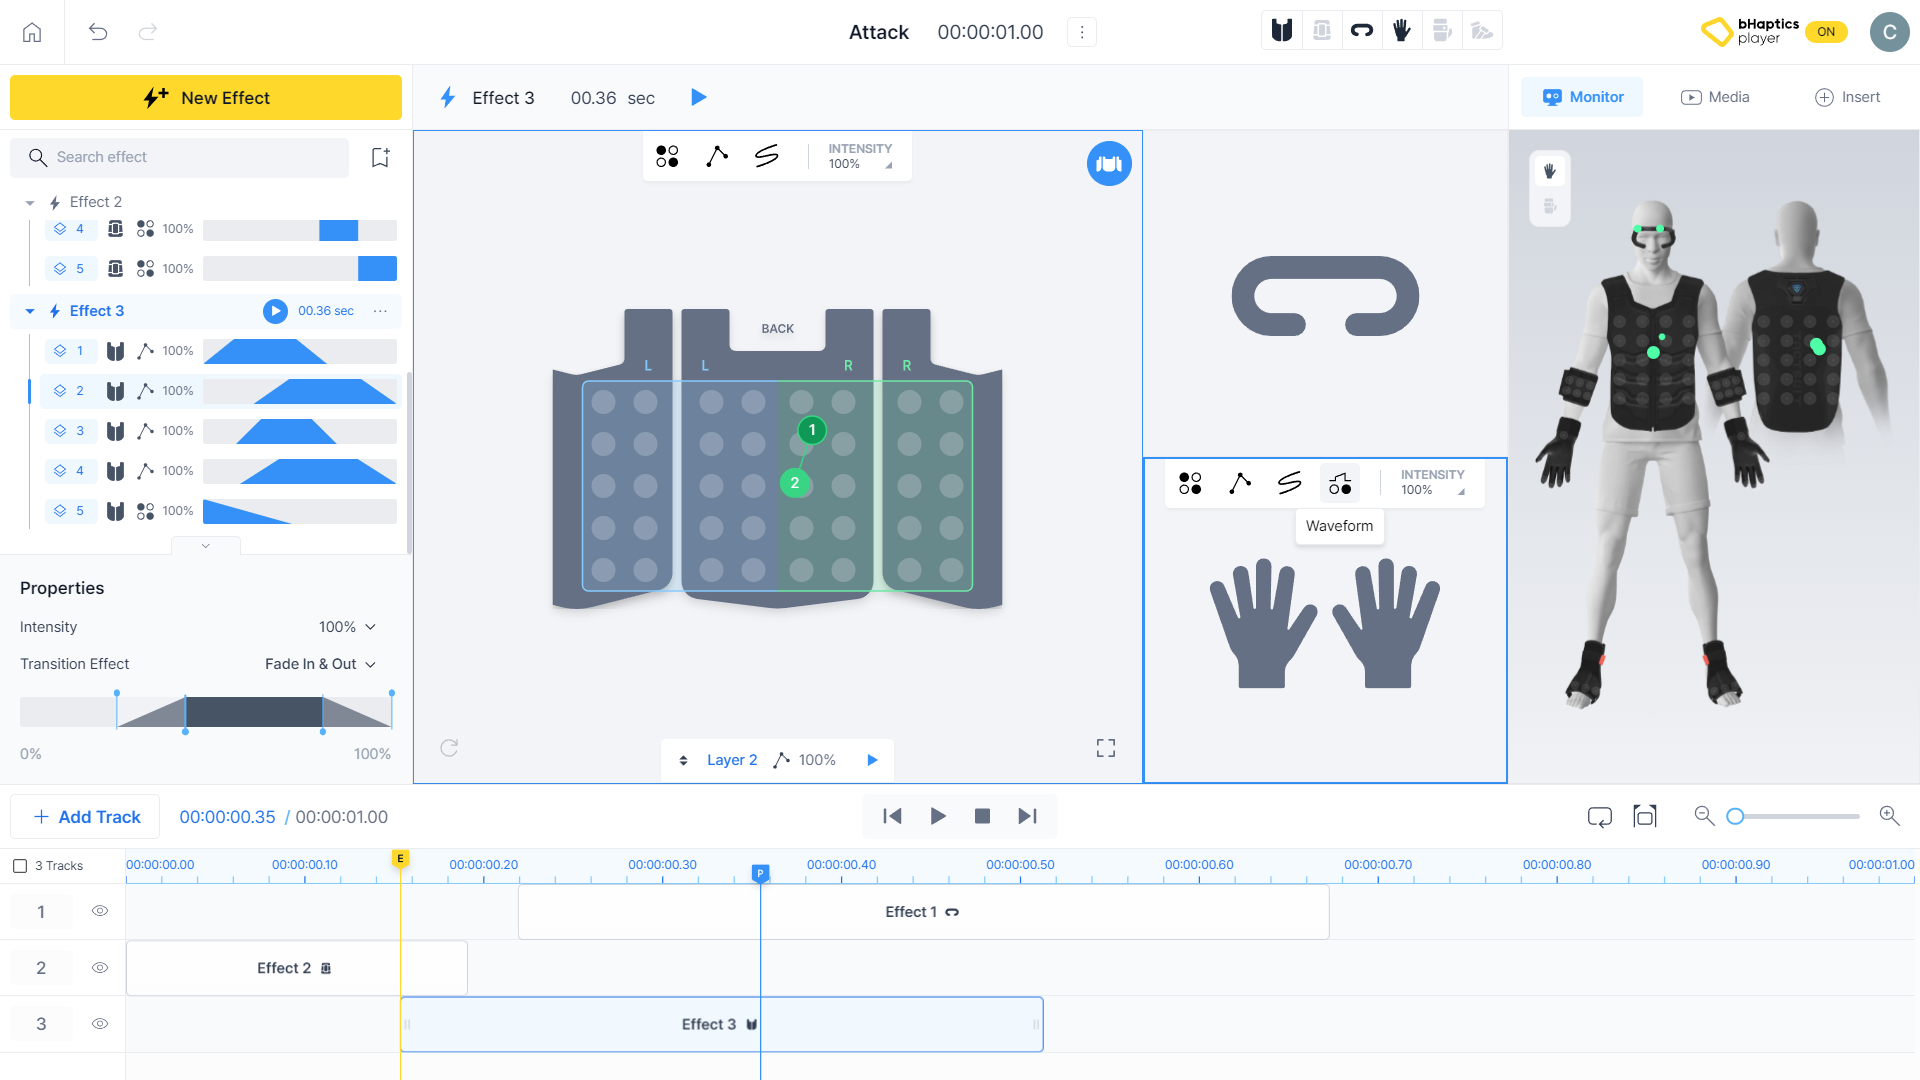Choose Dot mode in vest editor toolbar
The height and width of the screenshot is (1080, 1920).
pyautogui.click(x=667, y=156)
